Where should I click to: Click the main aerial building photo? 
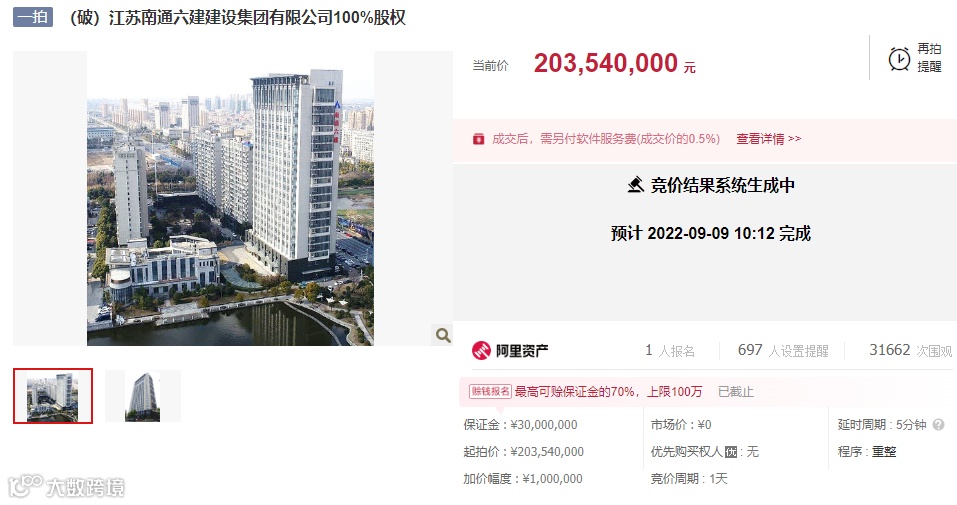pos(230,198)
